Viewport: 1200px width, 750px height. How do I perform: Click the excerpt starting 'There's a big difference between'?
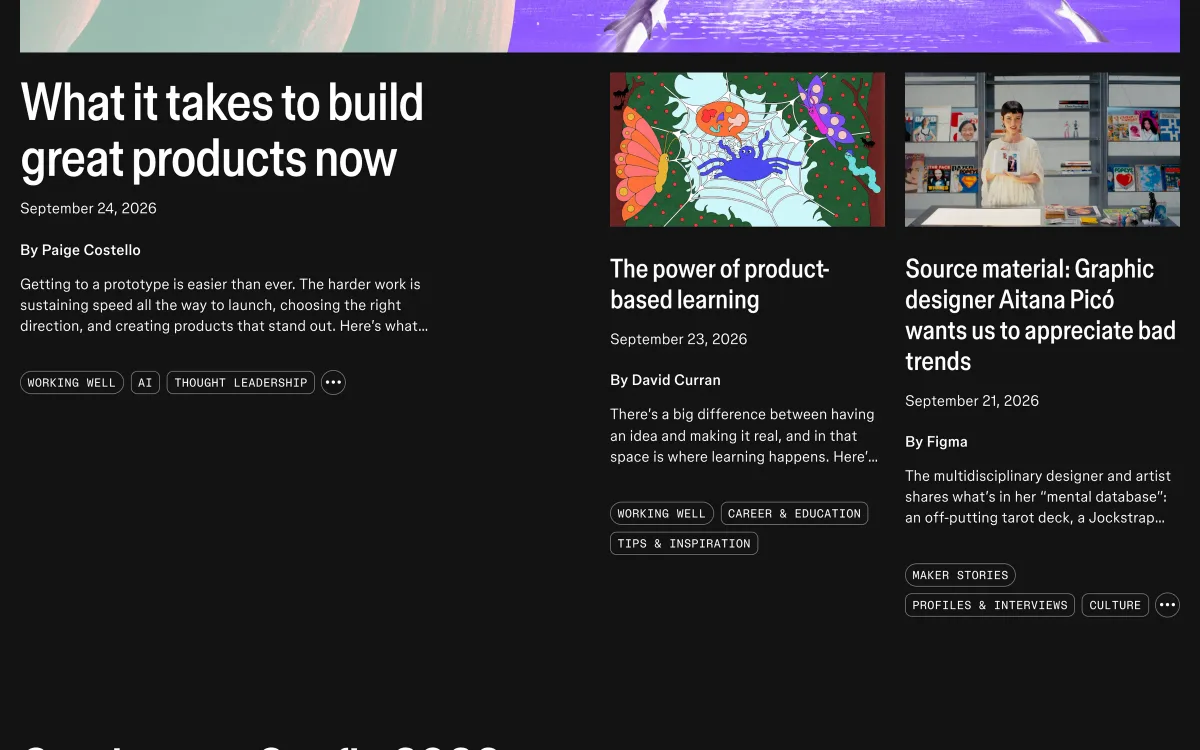(x=744, y=435)
